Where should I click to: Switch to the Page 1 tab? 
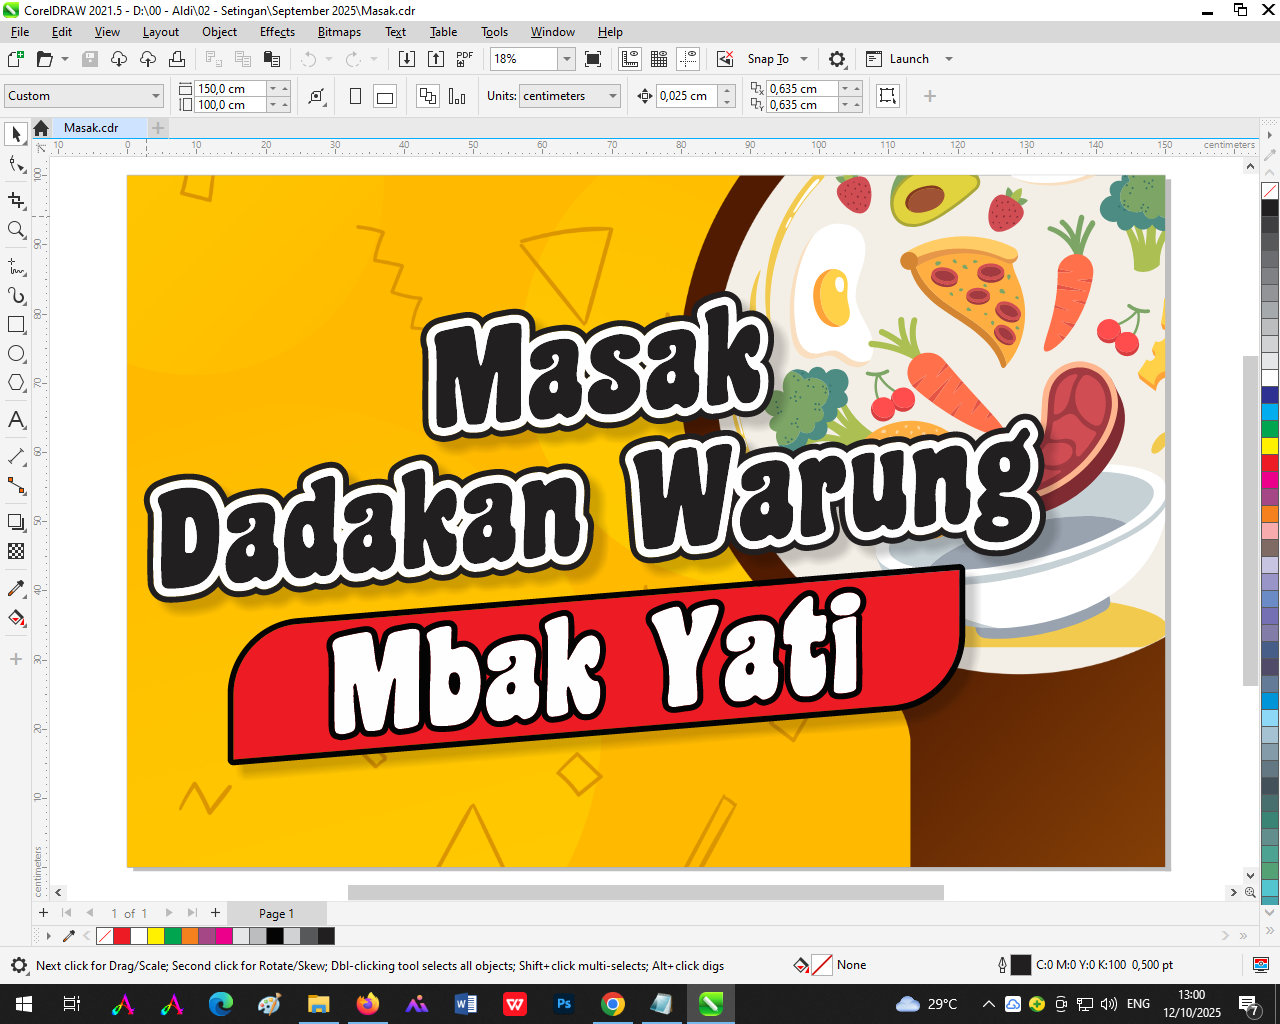[276, 913]
